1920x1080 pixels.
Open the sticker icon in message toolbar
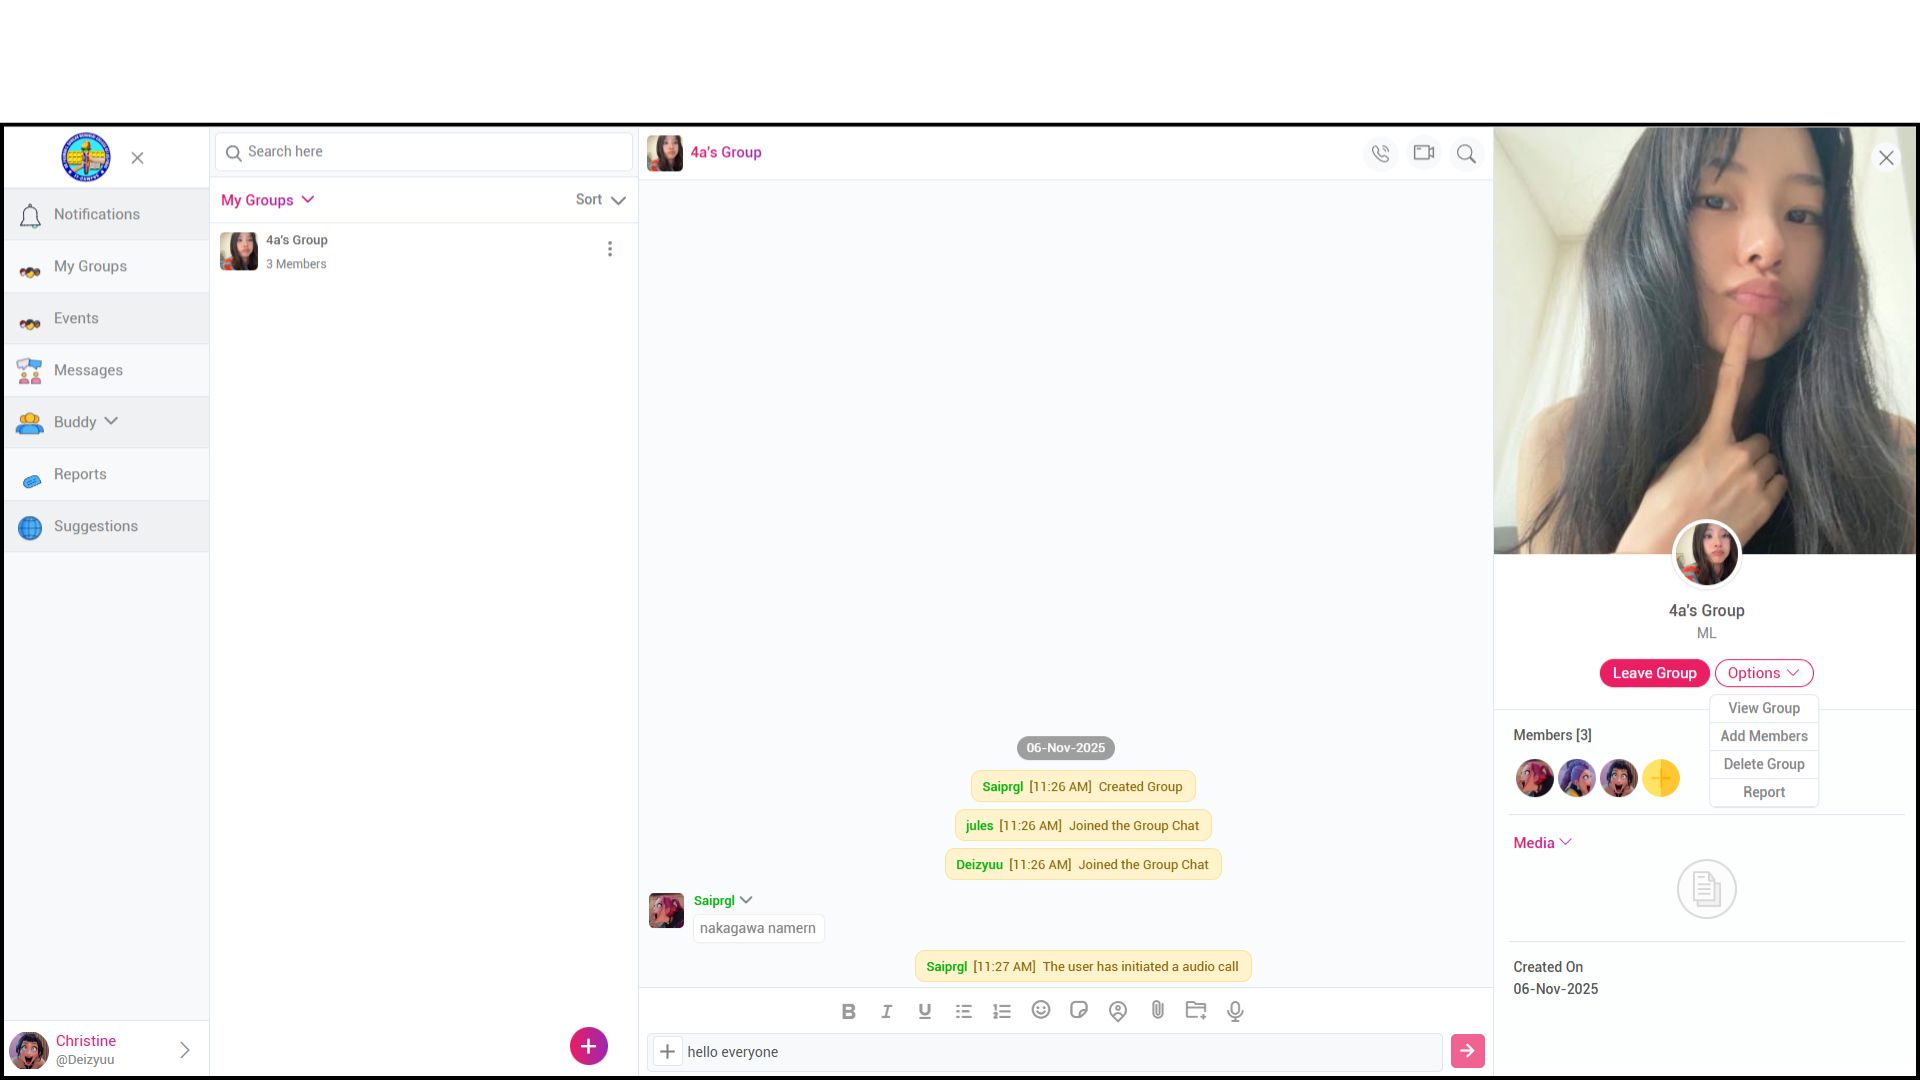pyautogui.click(x=1079, y=1010)
